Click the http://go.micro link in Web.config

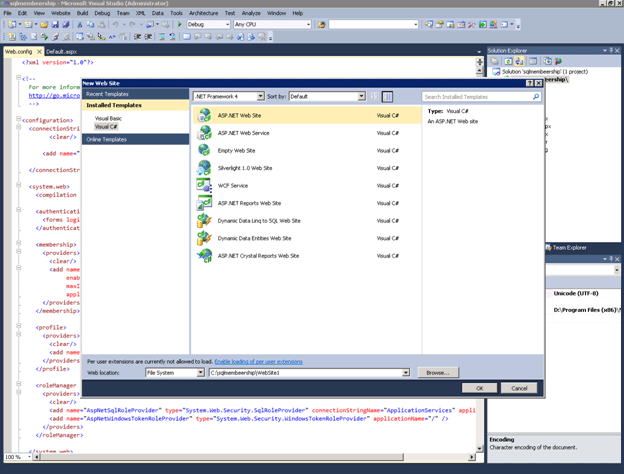click(x=54, y=96)
